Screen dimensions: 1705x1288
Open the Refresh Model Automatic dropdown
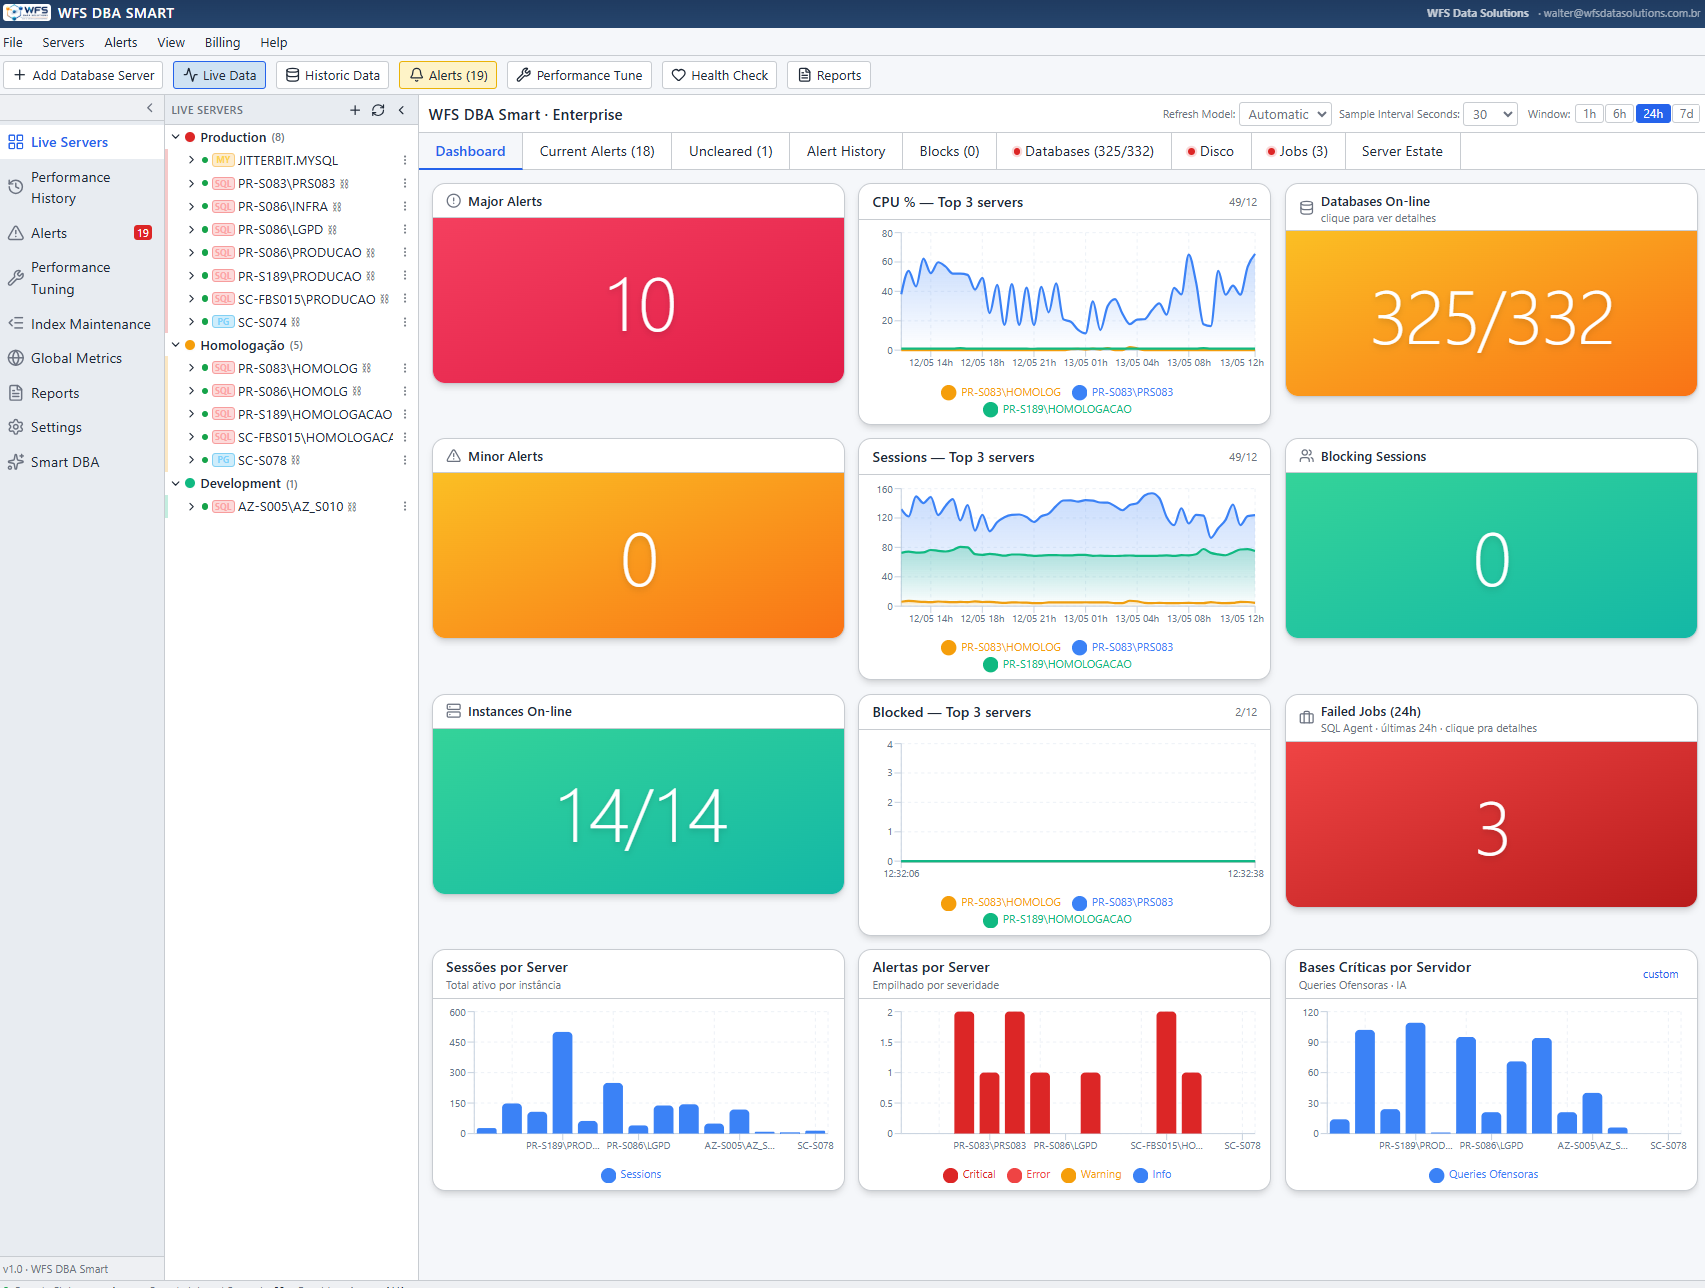click(1285, 114)
